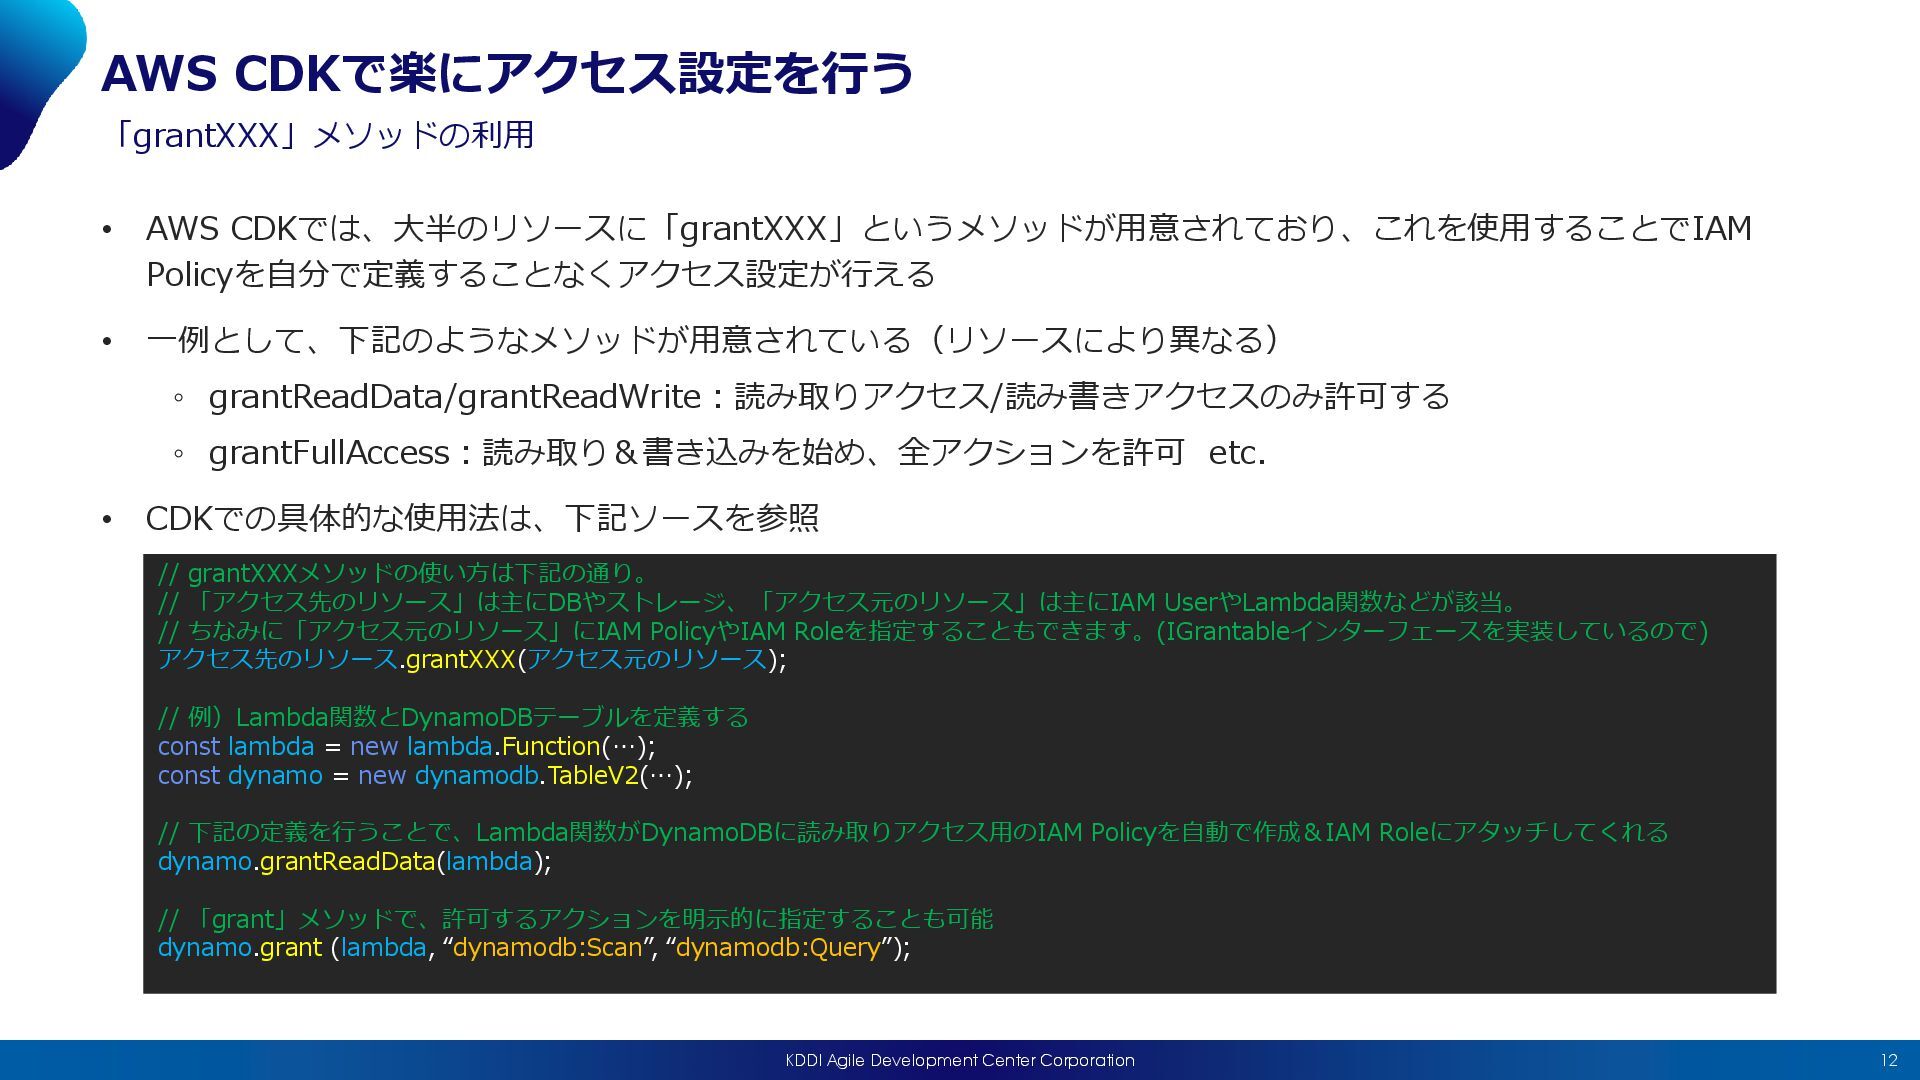Click the '「grant」メソッドで' comment line
This screenshot has height=1080, width=1920.
click(575, 919)
